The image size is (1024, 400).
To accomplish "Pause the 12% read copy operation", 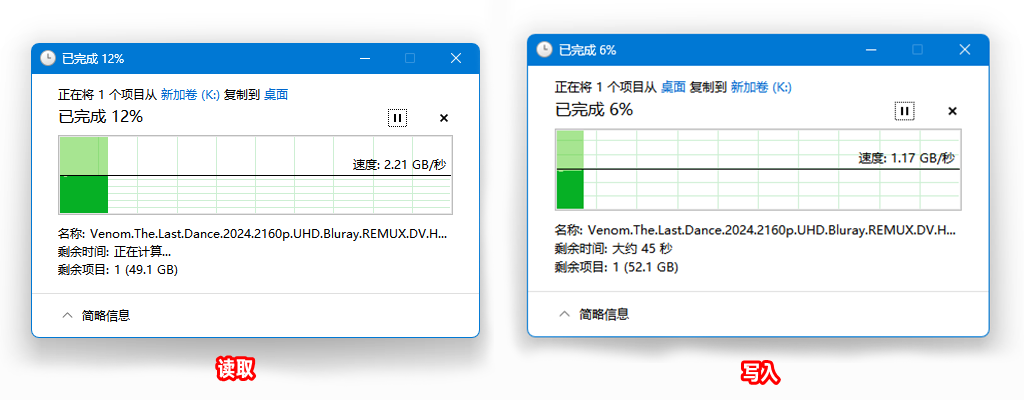I will (398, 118).
